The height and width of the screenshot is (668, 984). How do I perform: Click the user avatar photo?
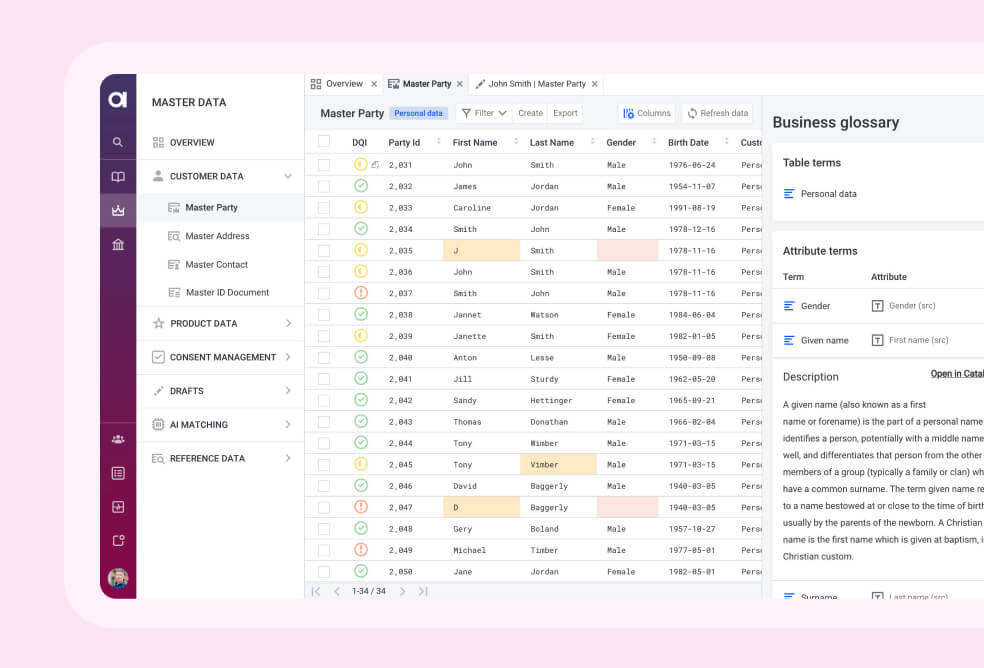[118, 578]
